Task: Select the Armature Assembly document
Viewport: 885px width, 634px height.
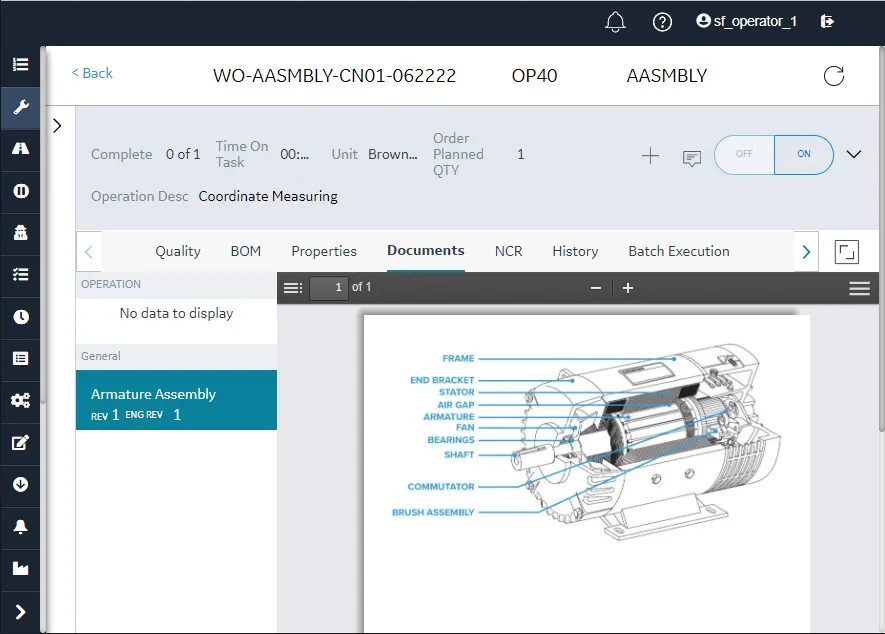Action: pyautogui.click(x=176, y=400)
